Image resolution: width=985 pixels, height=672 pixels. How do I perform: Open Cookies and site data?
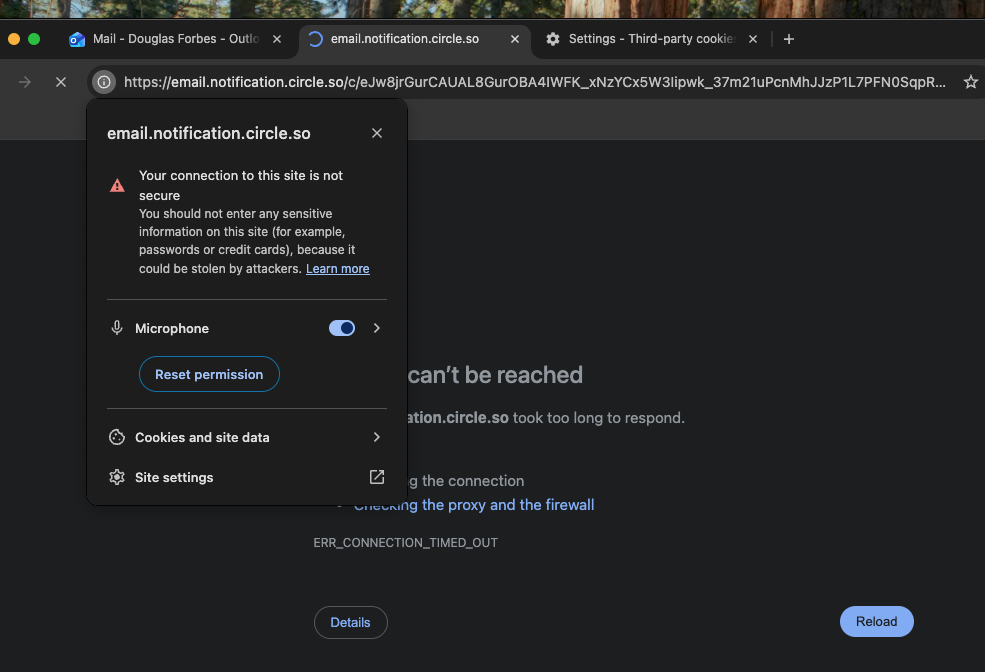[x=246, y=438]
